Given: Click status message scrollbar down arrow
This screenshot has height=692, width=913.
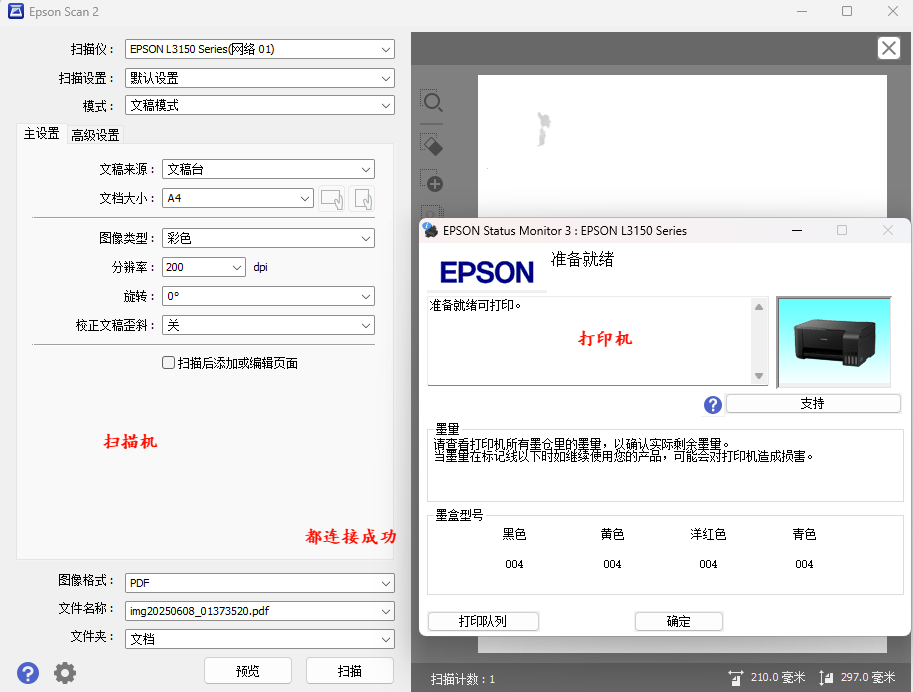Looking at the screenshot, I should tap(759, 376).
